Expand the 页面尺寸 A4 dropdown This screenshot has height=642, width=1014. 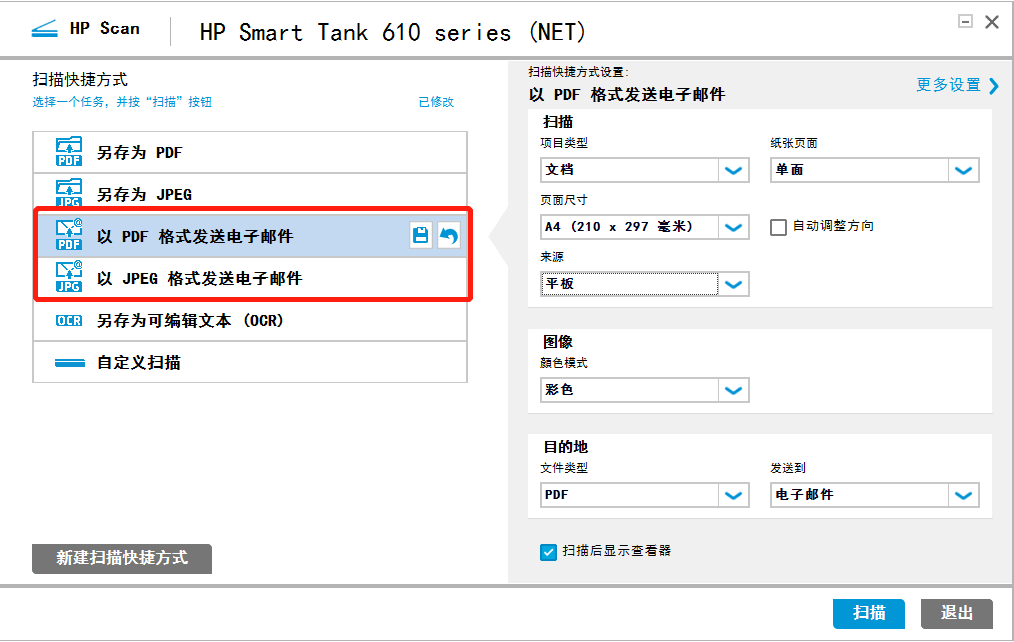point(645,227)
